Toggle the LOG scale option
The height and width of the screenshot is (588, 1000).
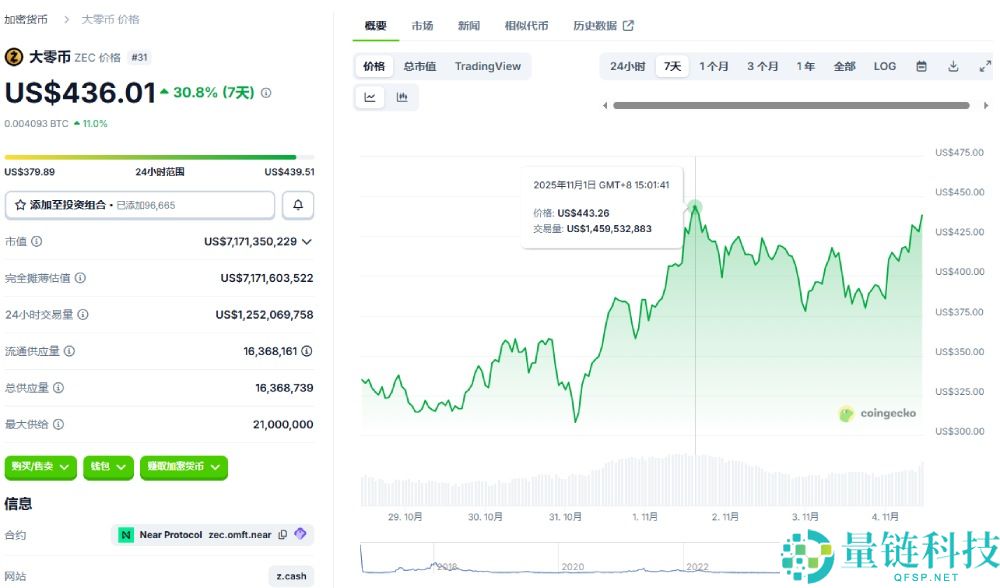coord(884,67)
